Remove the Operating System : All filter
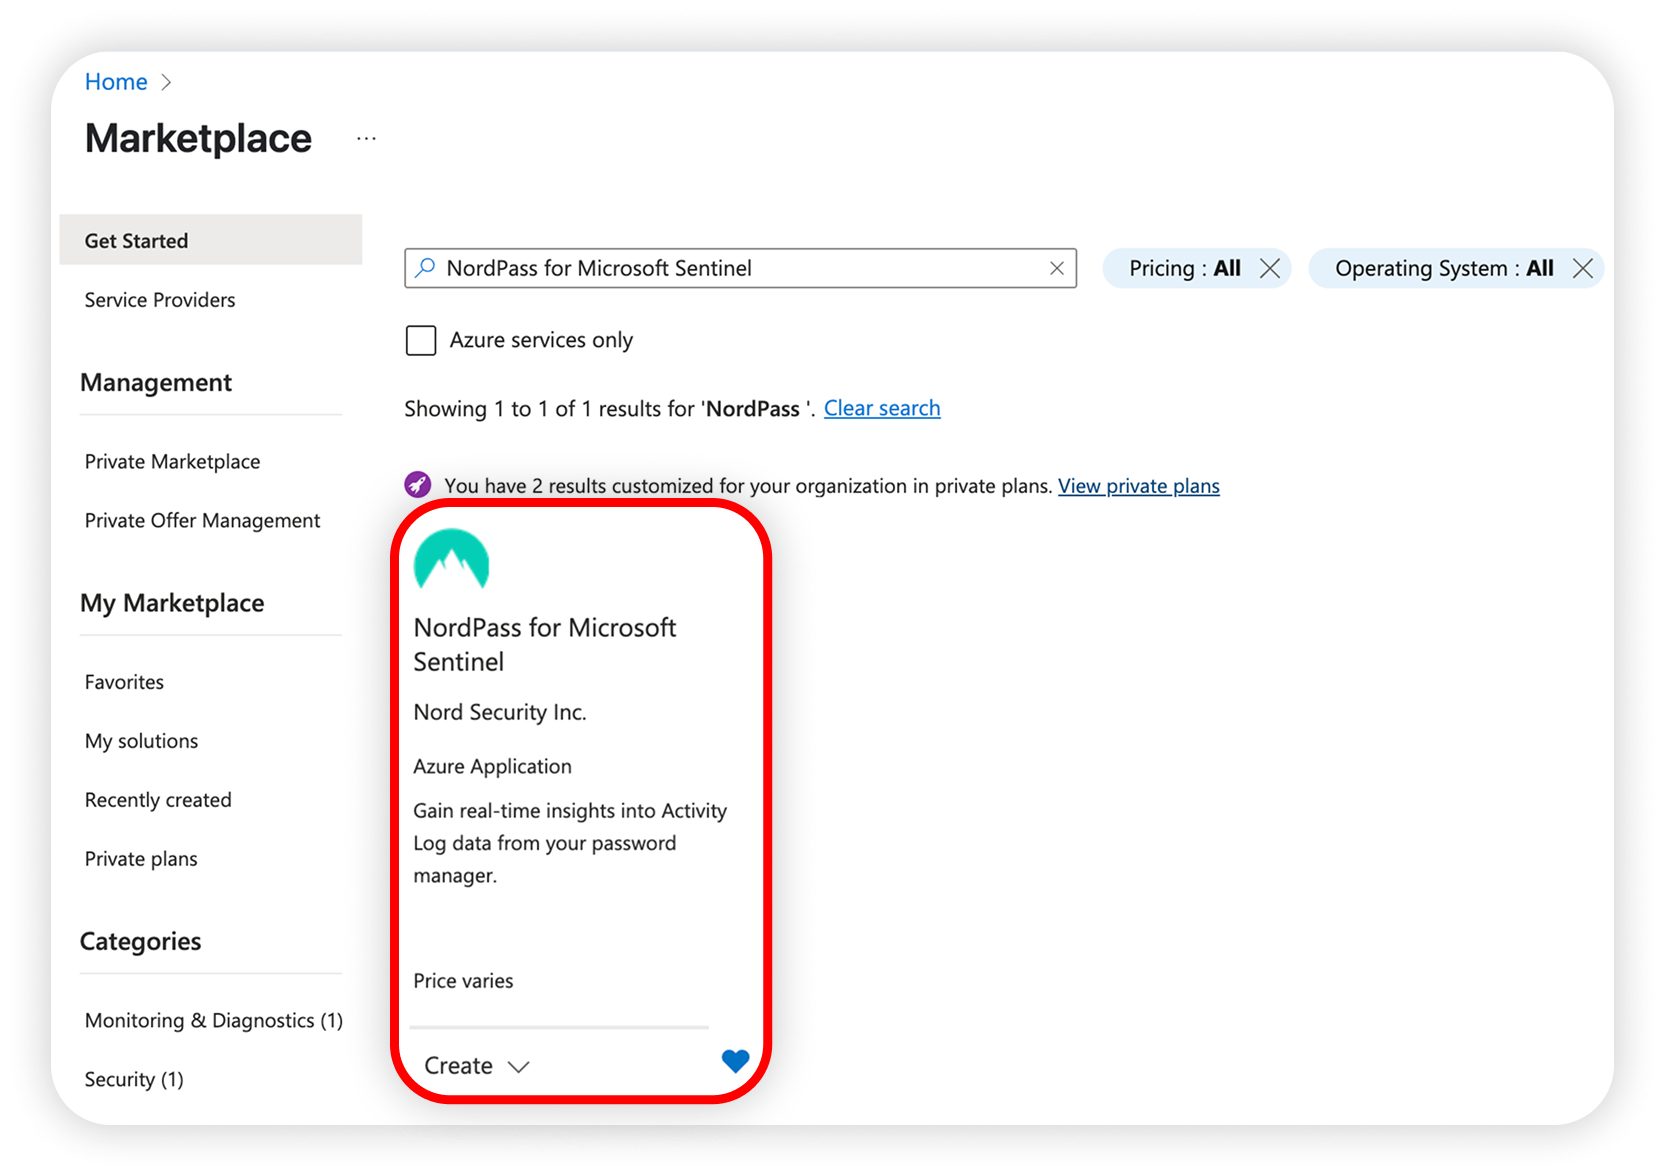 pyautogui.click(x=1582, y=268)
